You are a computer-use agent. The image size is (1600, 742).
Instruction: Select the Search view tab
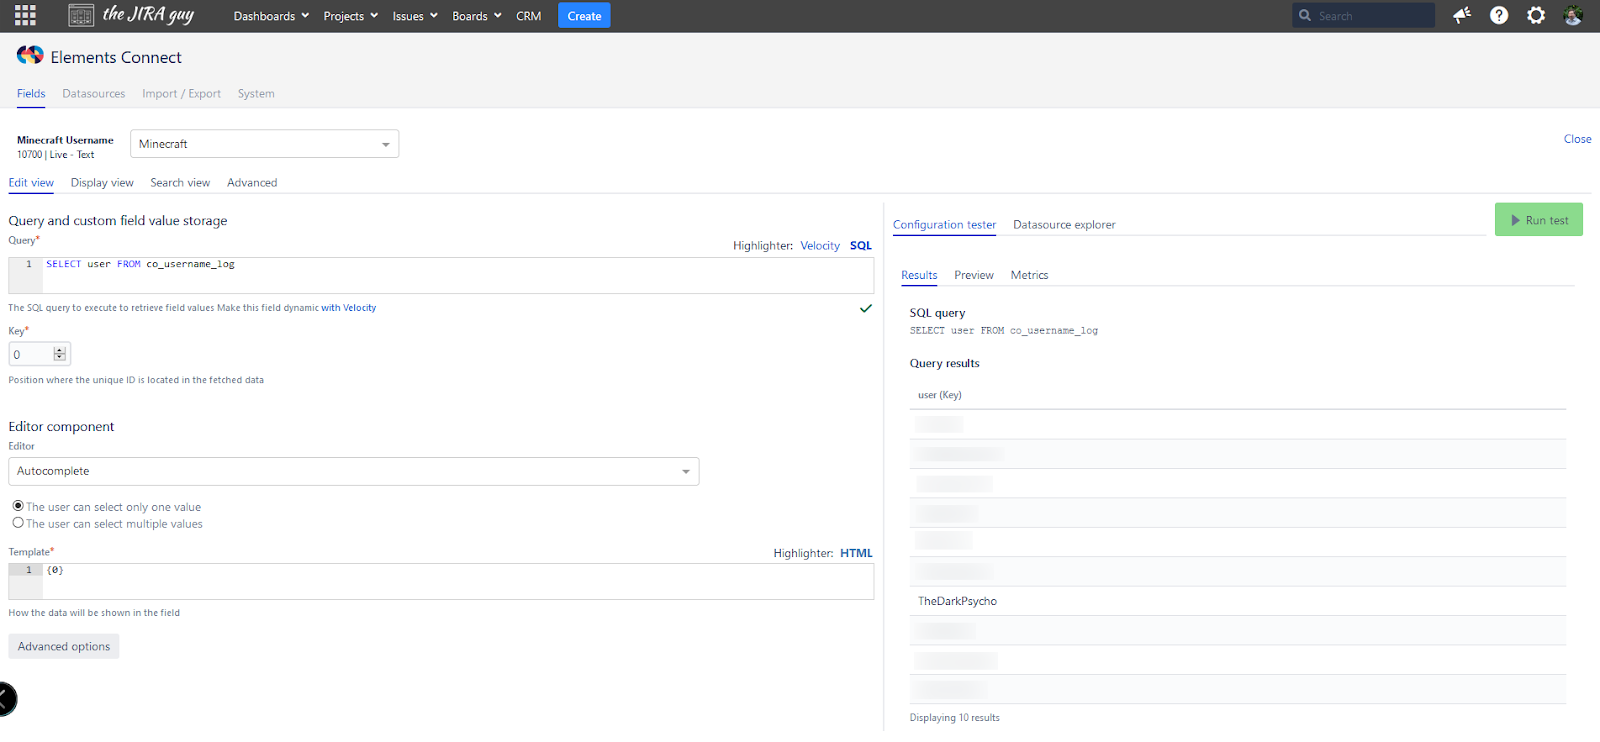(180, 183)
